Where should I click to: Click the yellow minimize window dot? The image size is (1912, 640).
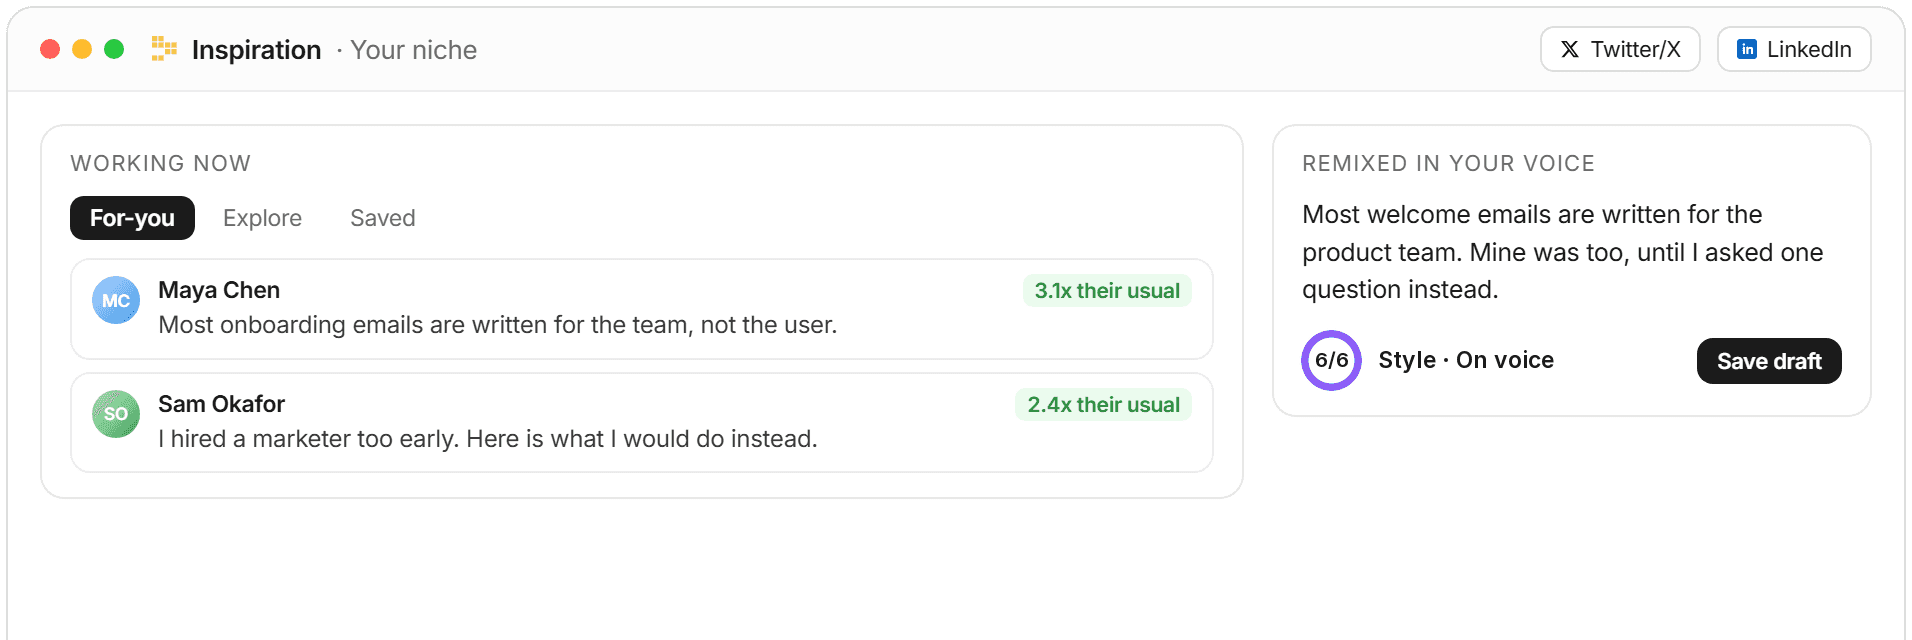click(x=82, y=49)
